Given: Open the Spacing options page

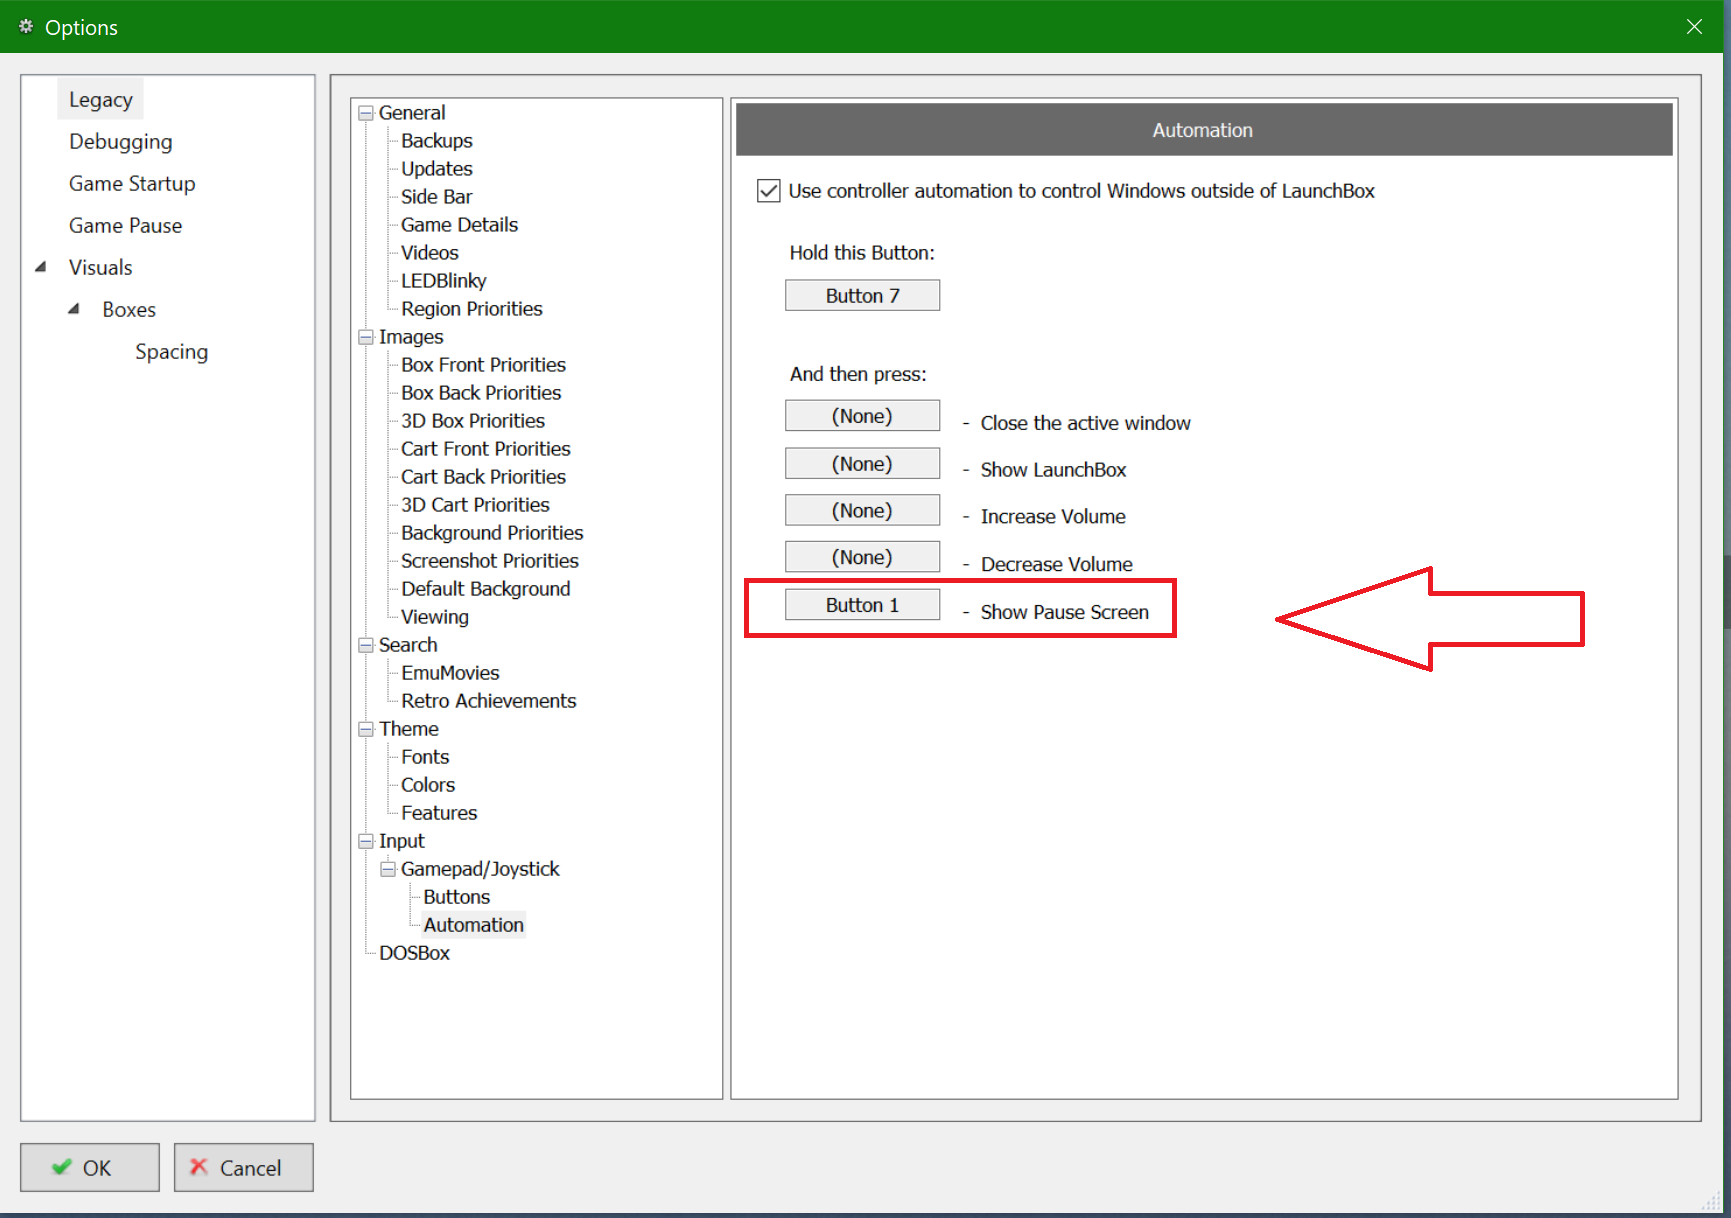Looking at the screenshot, I should (x=171, y=352).
